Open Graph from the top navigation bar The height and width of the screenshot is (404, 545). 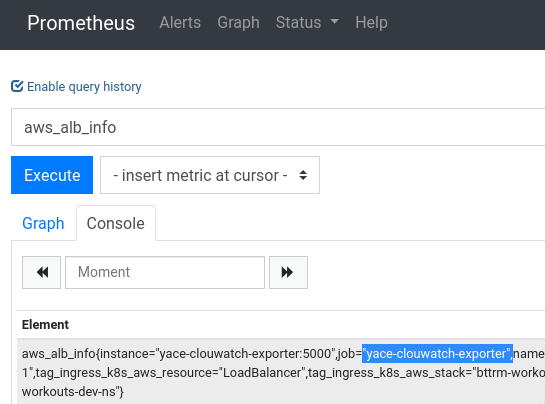(238, 23)
